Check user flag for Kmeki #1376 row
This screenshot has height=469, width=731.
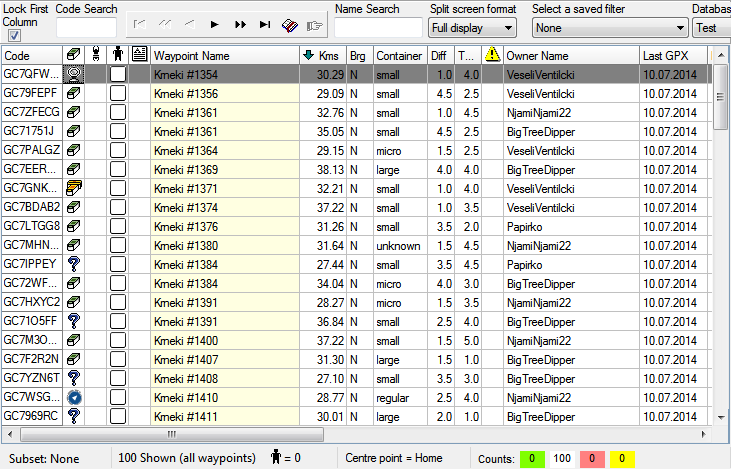click(x=118, y=227)
